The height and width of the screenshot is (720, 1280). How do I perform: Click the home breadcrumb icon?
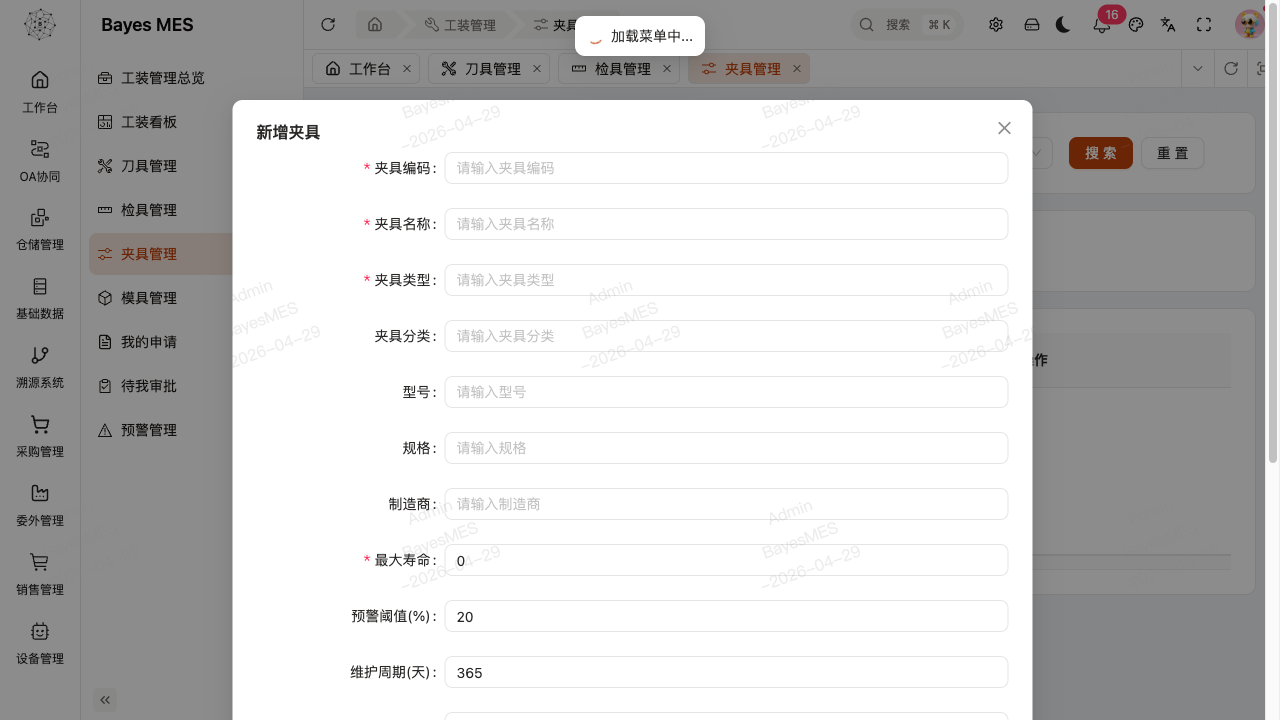[x=375, y=25]
